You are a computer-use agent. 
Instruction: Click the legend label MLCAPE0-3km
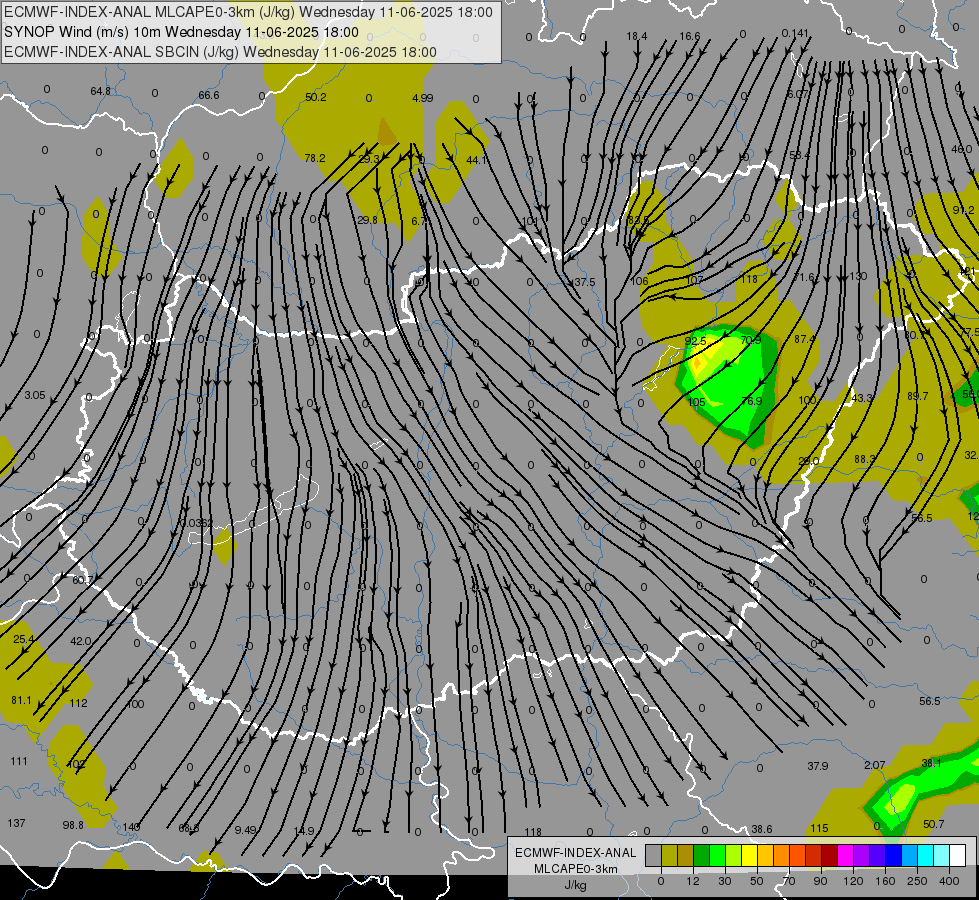click(x=576, y=869)
